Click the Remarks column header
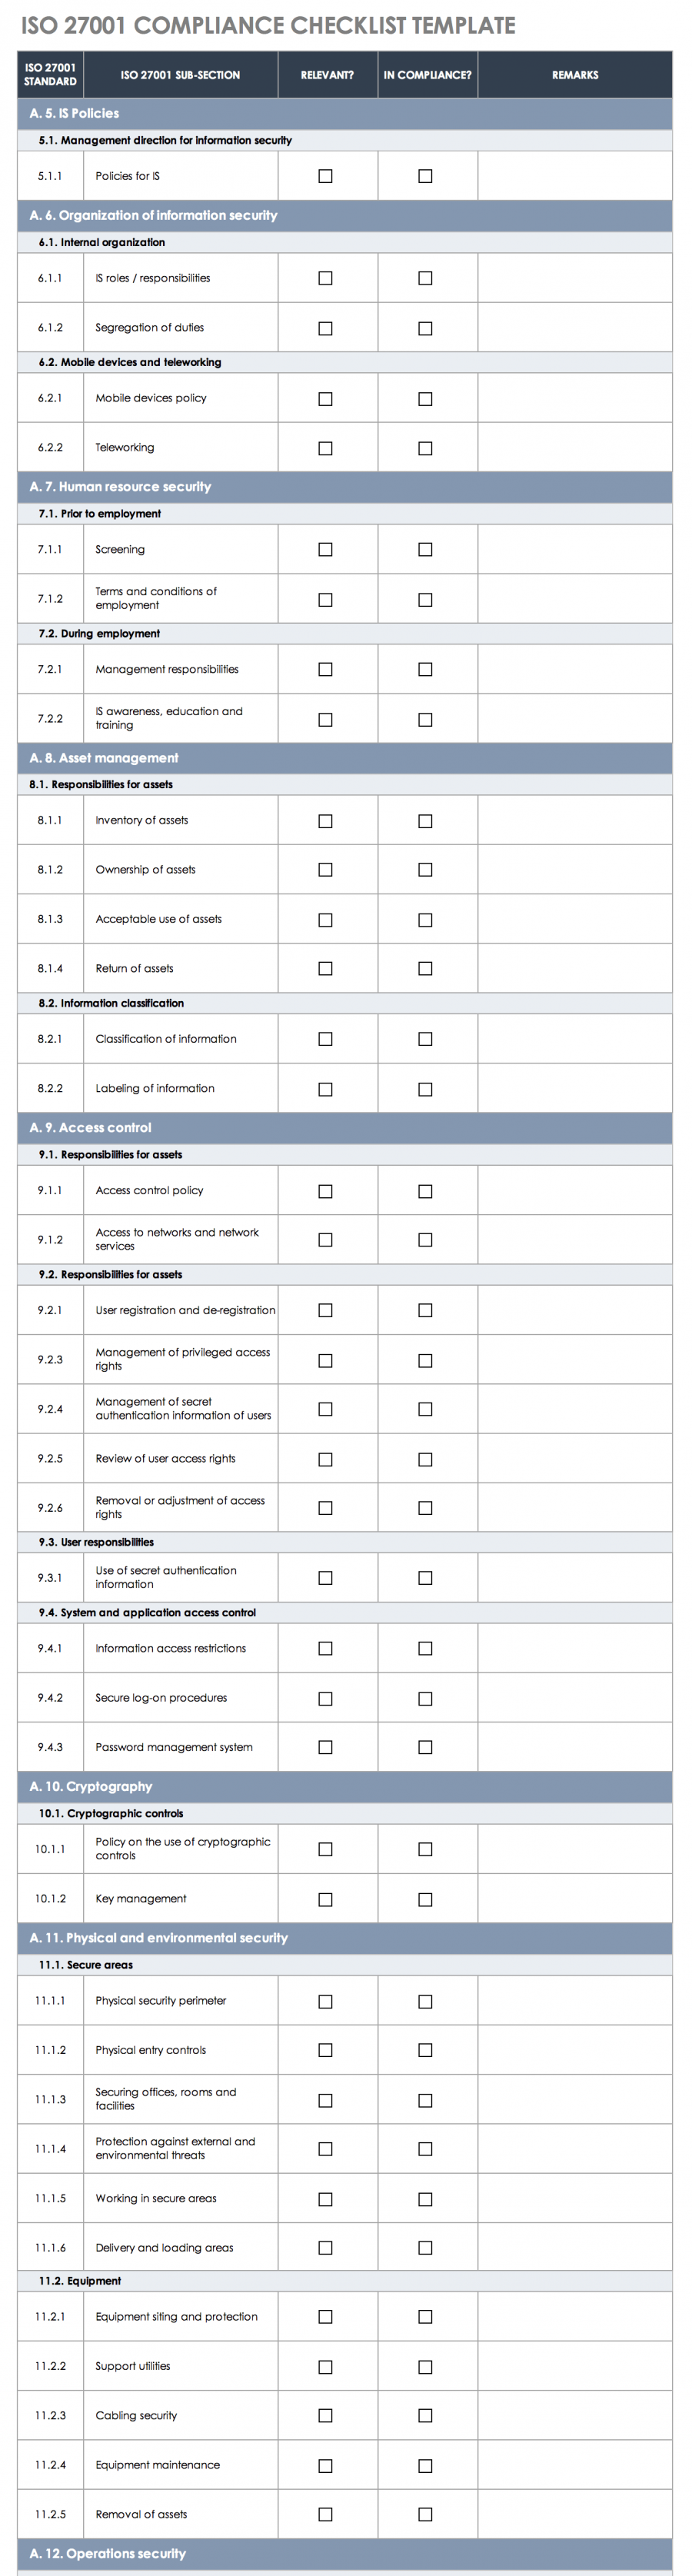Screen dimensions: 692x2576 pyautogui.click(x=575, y=75)
